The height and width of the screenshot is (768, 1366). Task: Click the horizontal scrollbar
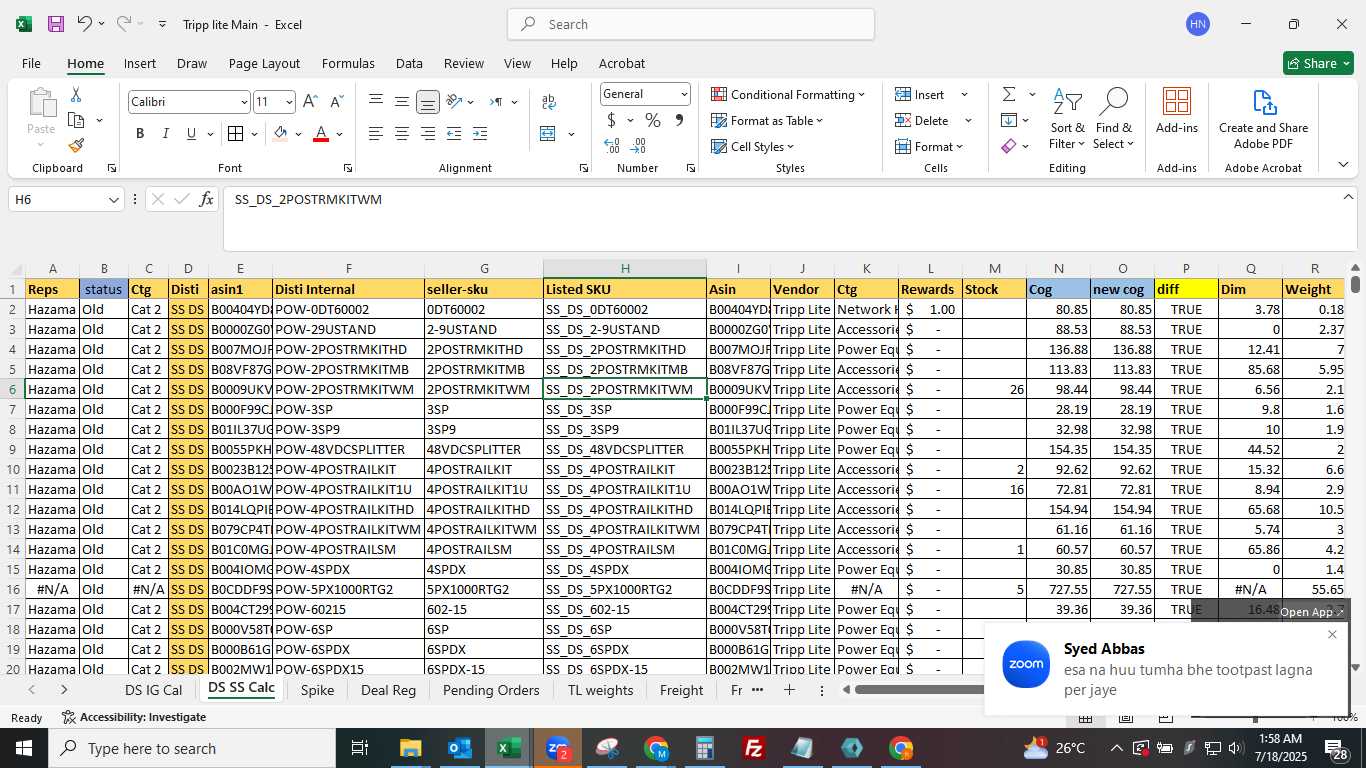tap(920, 689)
